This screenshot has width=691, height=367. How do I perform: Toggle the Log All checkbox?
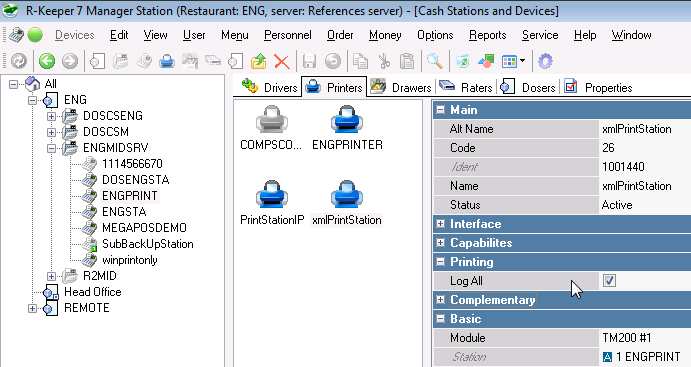[x=609, y=280]
